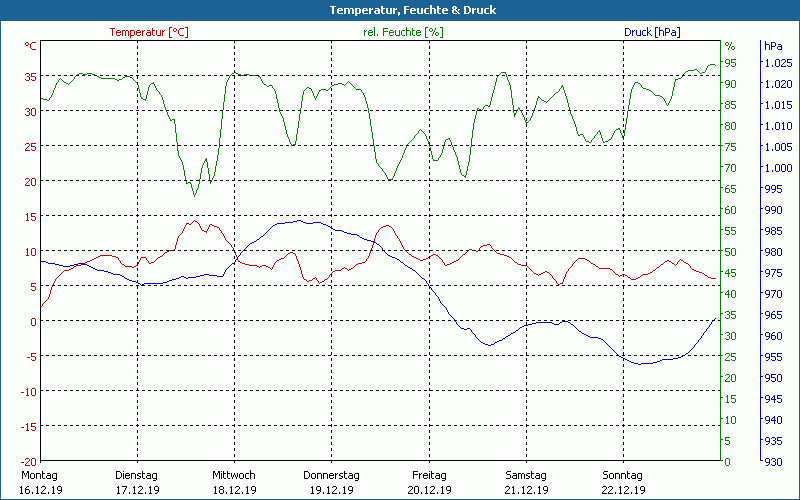Click the blue "hPa" axis unit label
The width and height of the screenshot is (800, 500).
coord(773,46)
